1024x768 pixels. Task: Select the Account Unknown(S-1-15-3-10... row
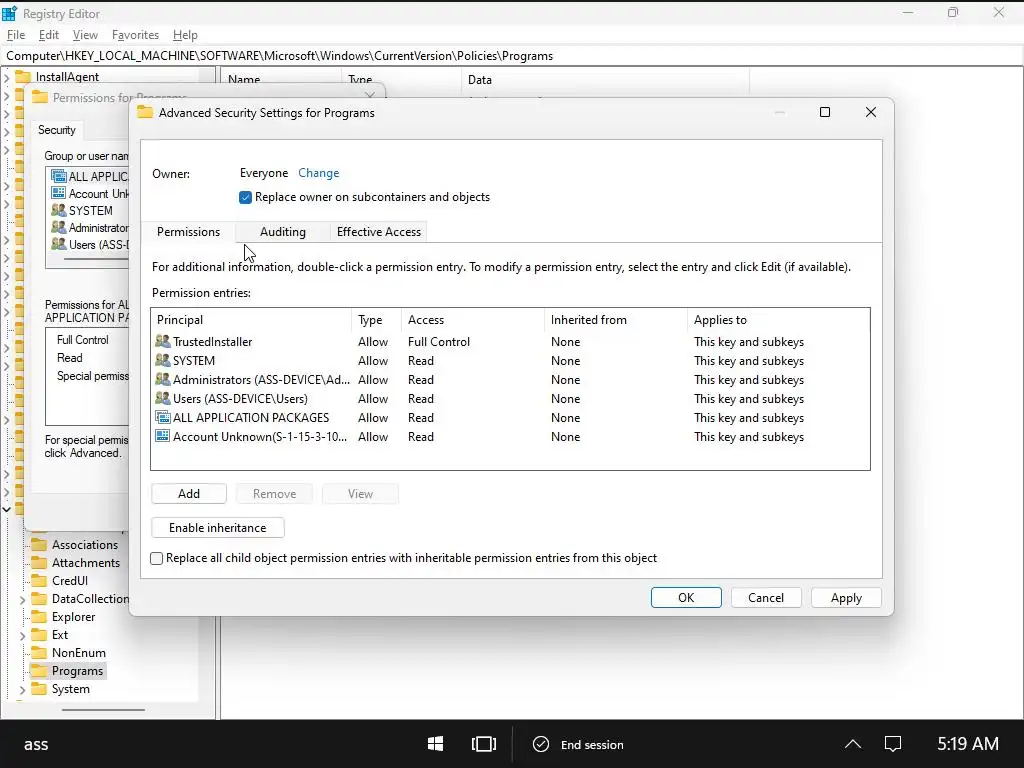tap(510, 436)
